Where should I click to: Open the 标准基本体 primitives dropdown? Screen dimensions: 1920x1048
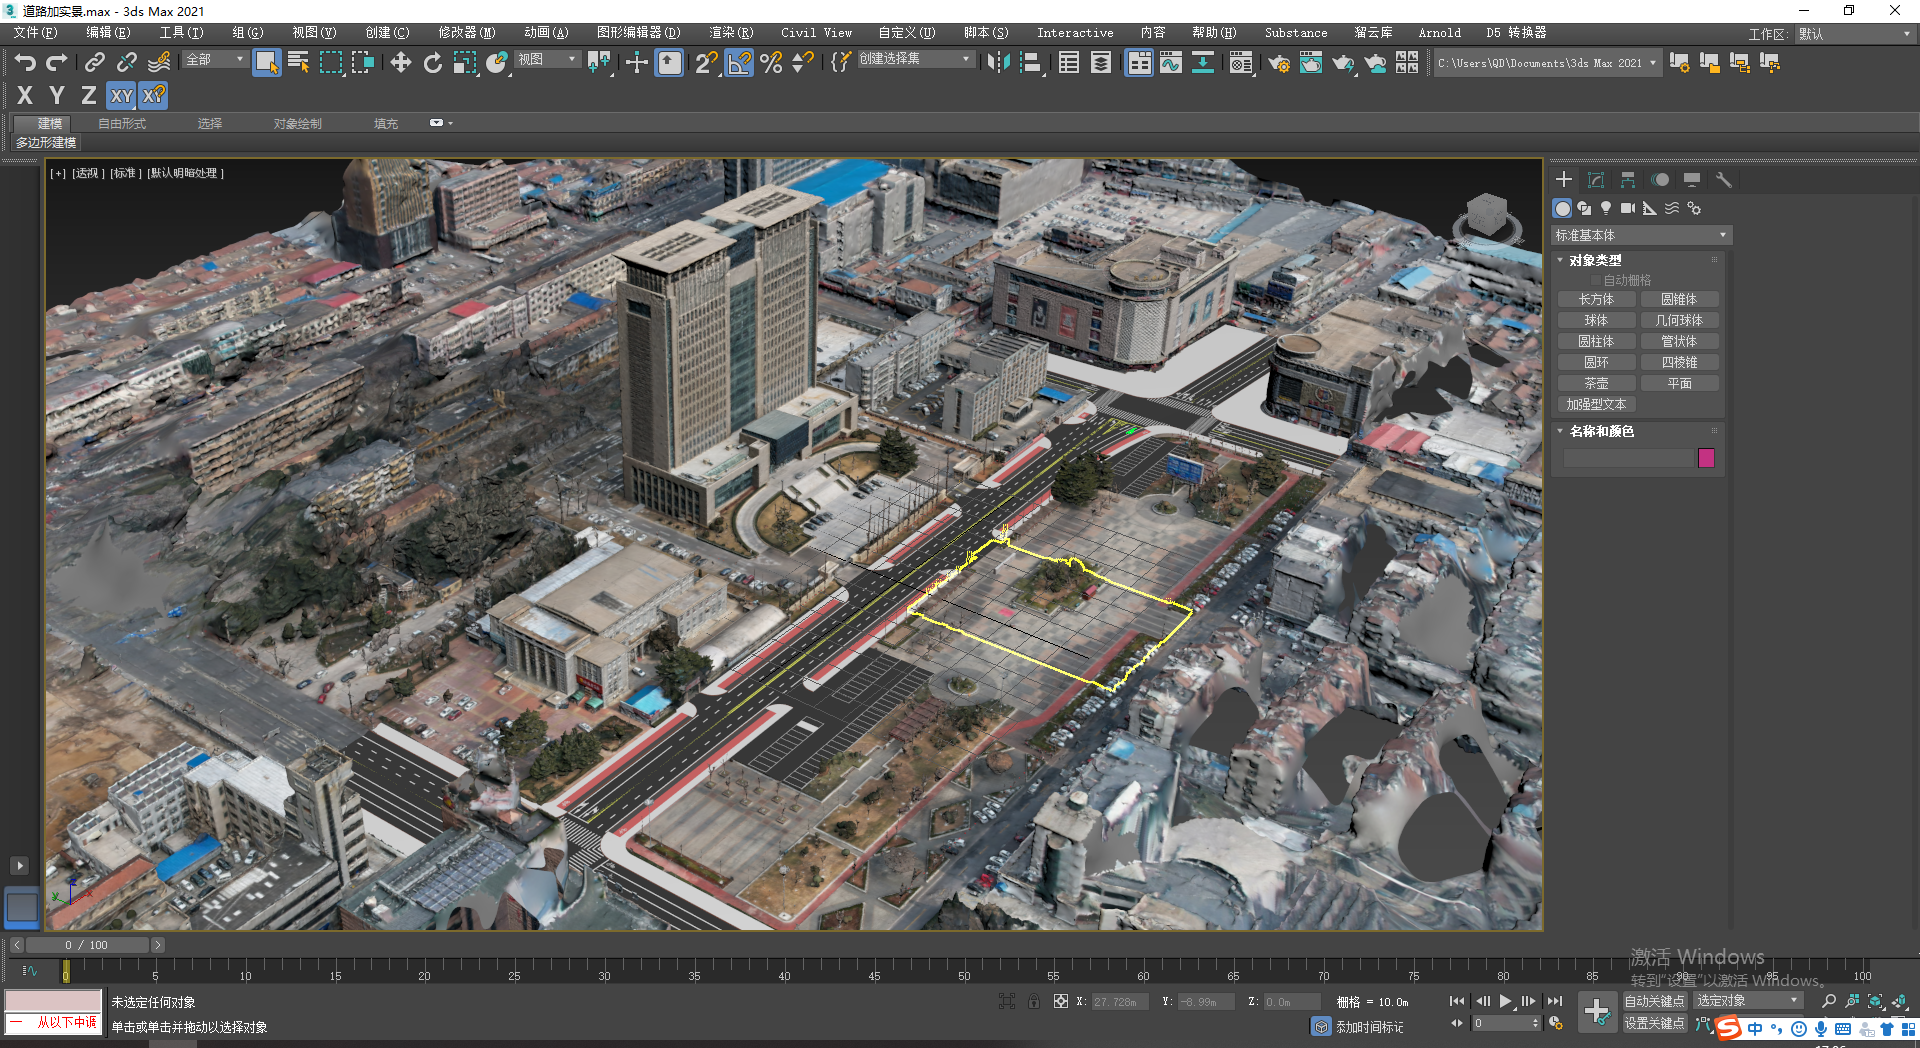click(1640, 235)
